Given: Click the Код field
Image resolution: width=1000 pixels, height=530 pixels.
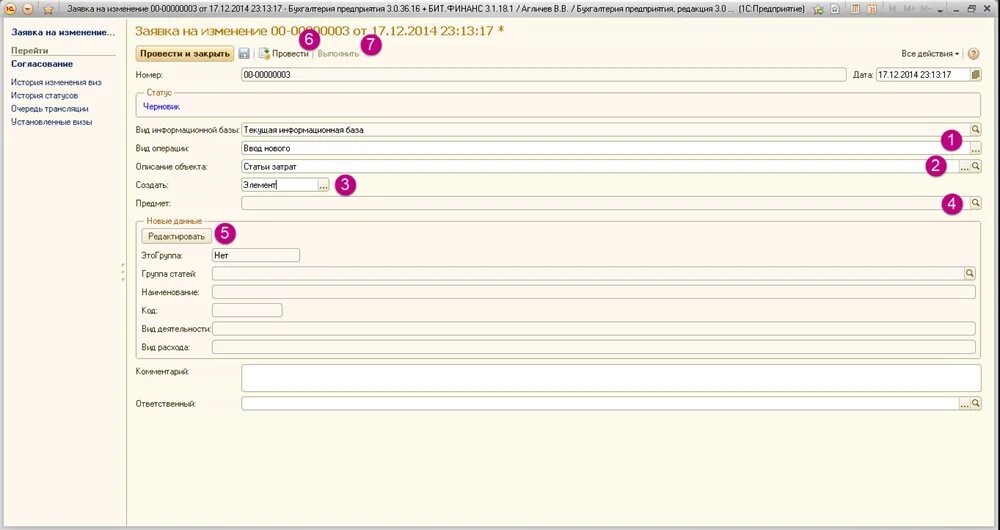Looking at the screenshot, I should 247,311.
